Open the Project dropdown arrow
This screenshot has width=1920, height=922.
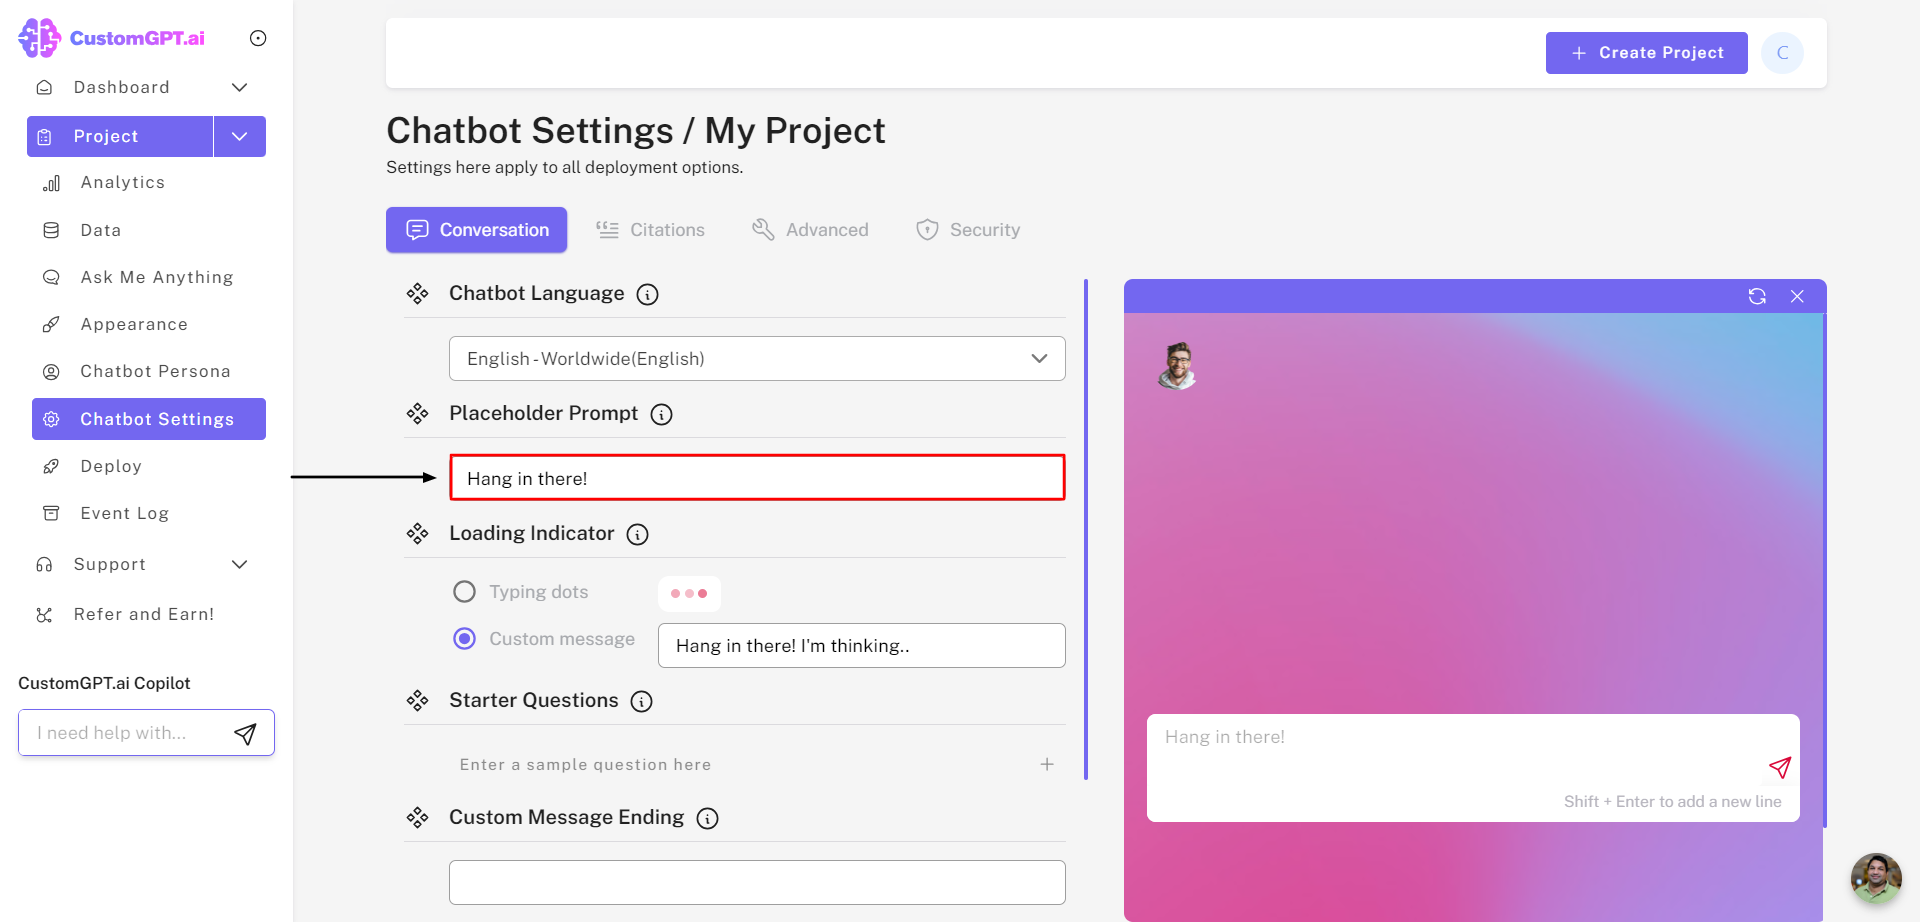240,136
